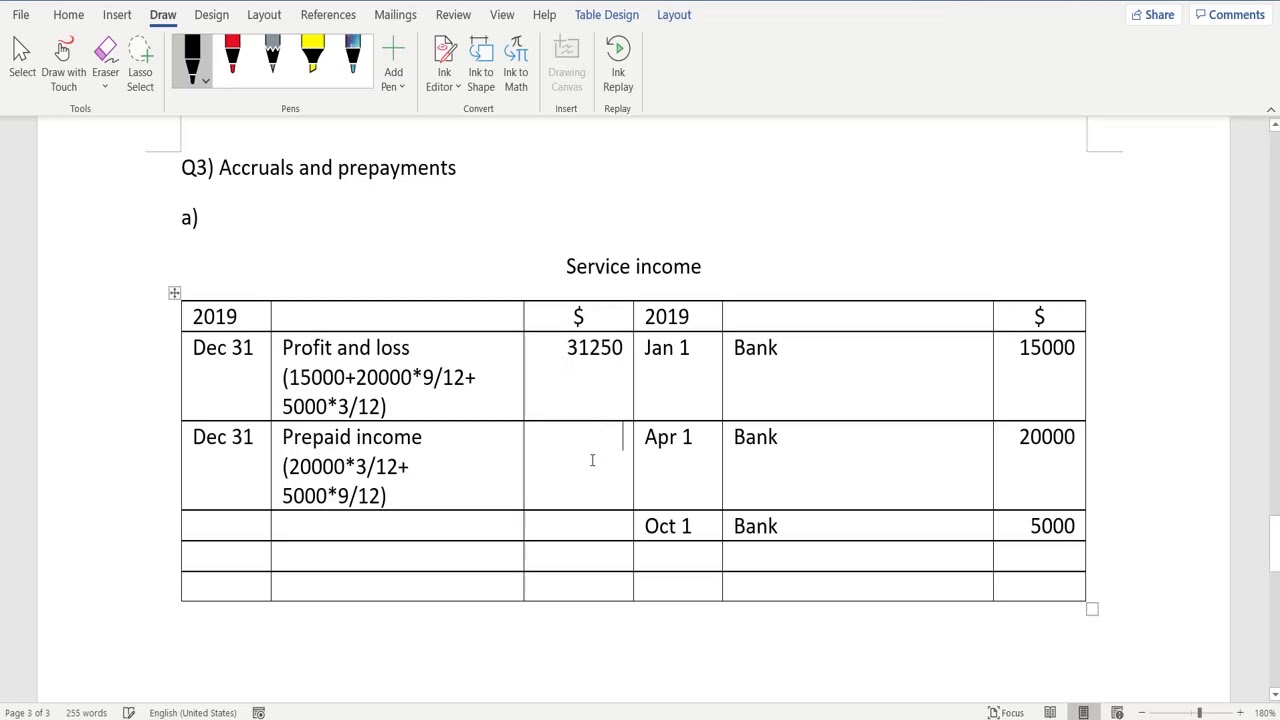Switch to the Home tab
This screenshot has width=1280, height=720.
[x=68, y=15]
